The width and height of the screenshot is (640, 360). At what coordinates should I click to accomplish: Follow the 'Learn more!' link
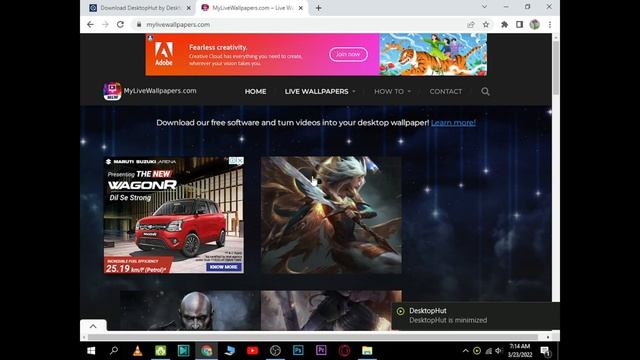[453, 122]
